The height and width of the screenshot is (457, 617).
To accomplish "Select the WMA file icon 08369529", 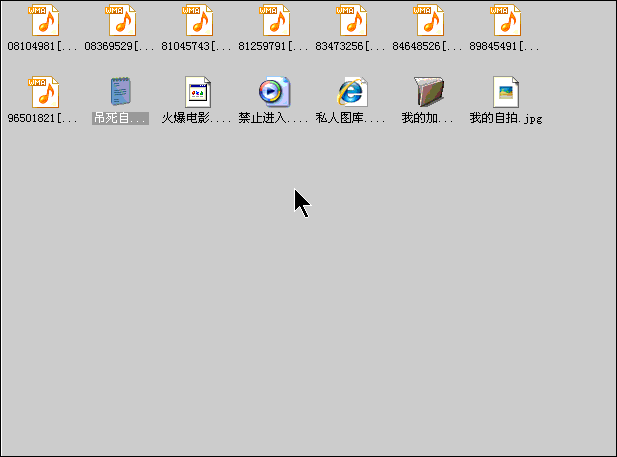I will tap(121, 20).
